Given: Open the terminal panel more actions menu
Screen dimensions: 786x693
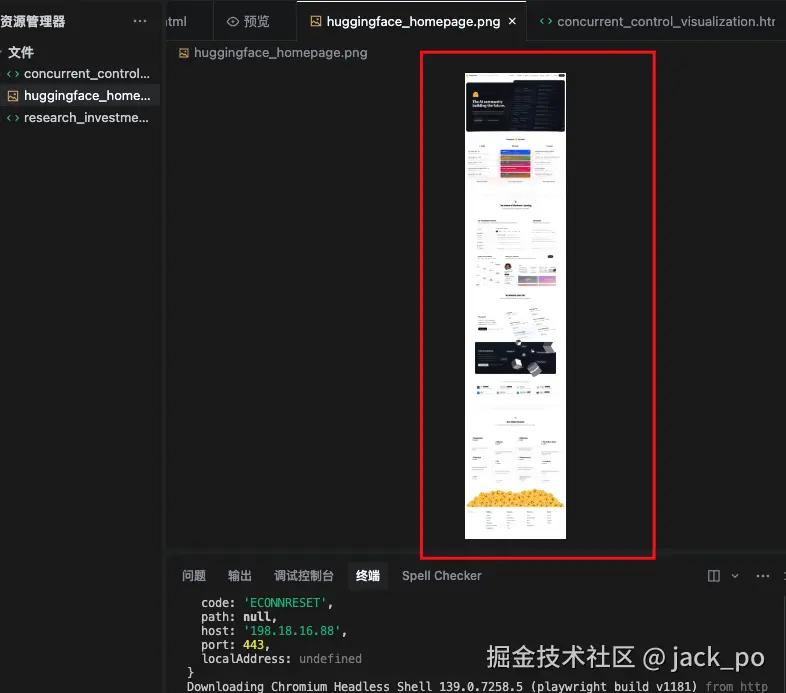Looking at the screenshot, I should coord(762,576).
